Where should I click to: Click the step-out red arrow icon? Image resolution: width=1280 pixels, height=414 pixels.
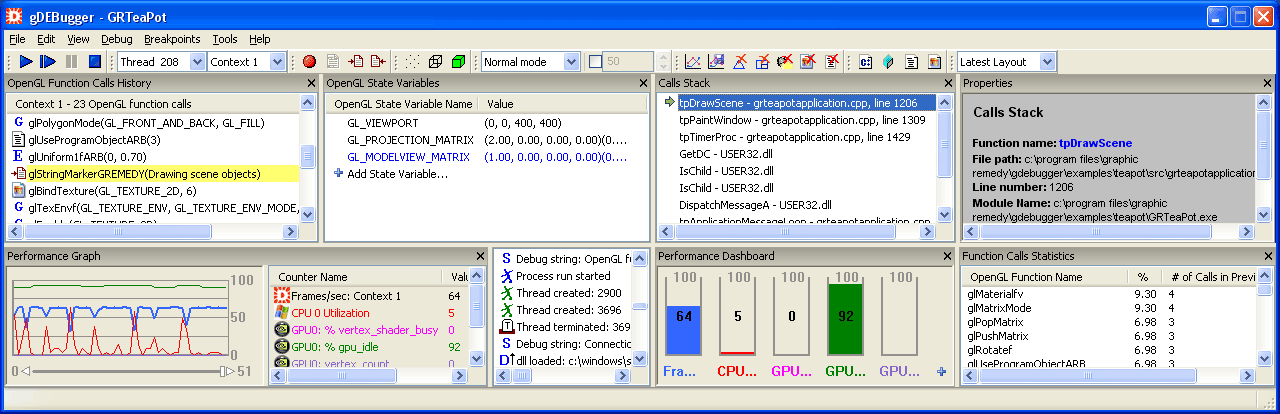tap(378, 62)
